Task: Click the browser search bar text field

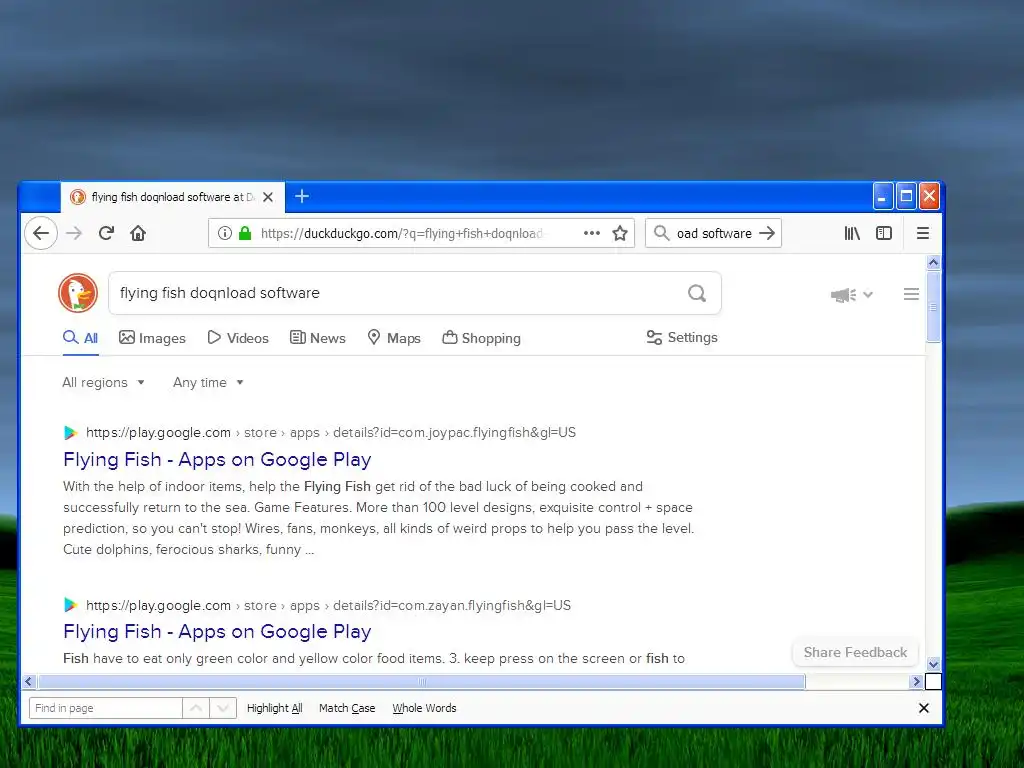Action: tap(714, 233)
